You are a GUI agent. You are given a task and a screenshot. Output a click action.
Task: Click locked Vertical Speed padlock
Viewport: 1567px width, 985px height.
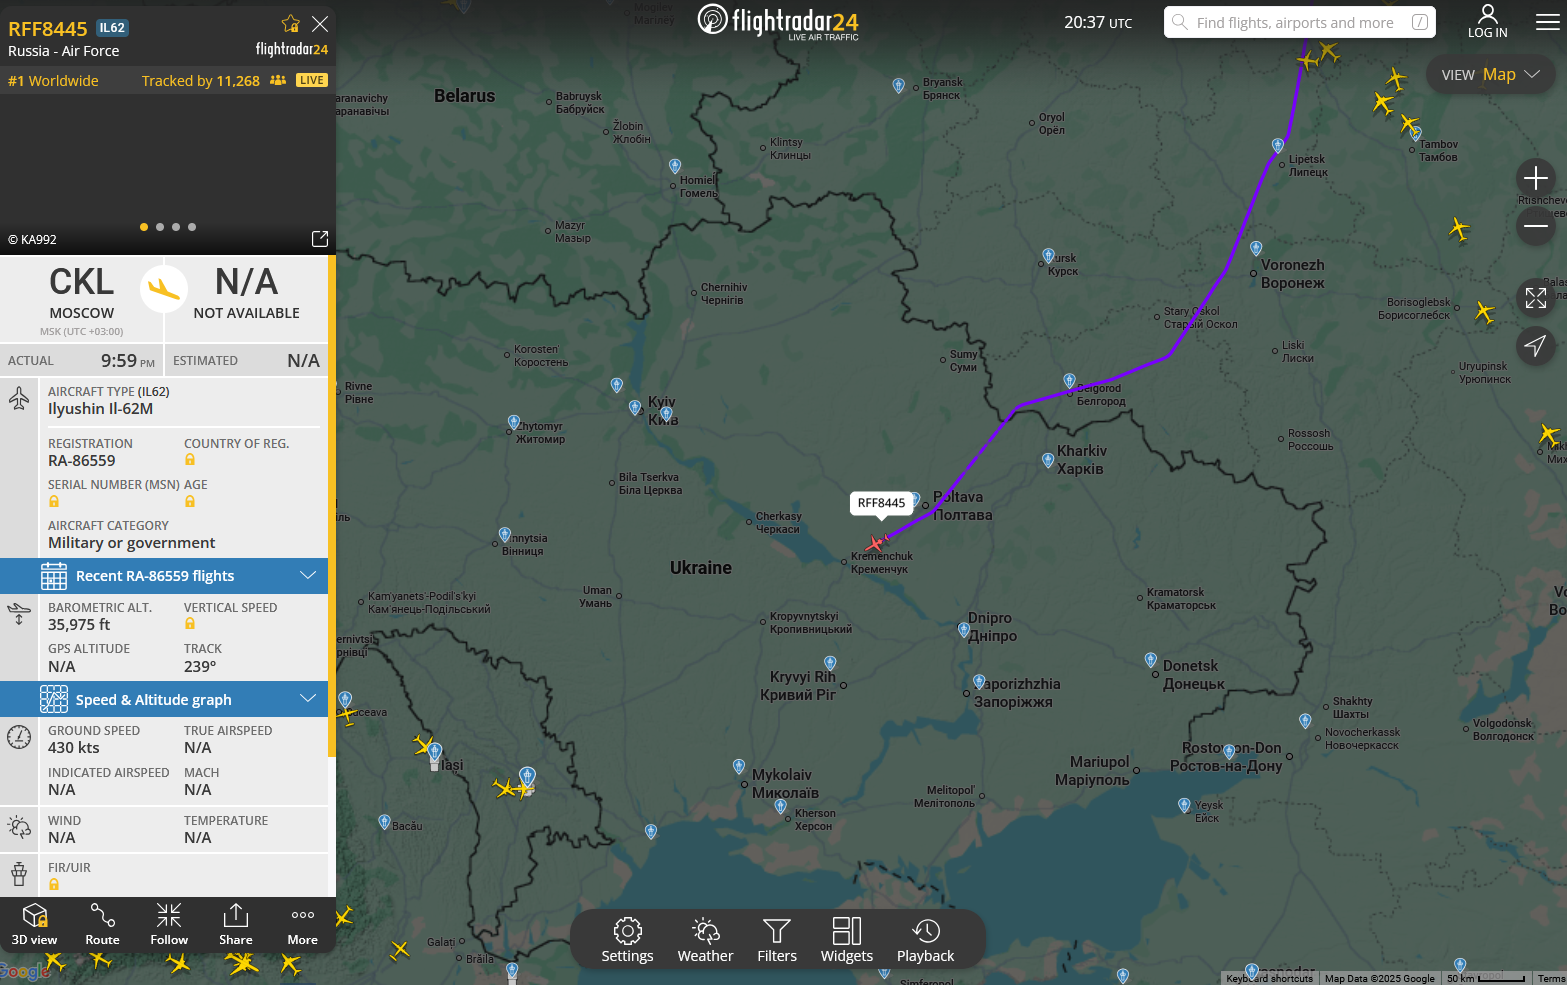190,624
